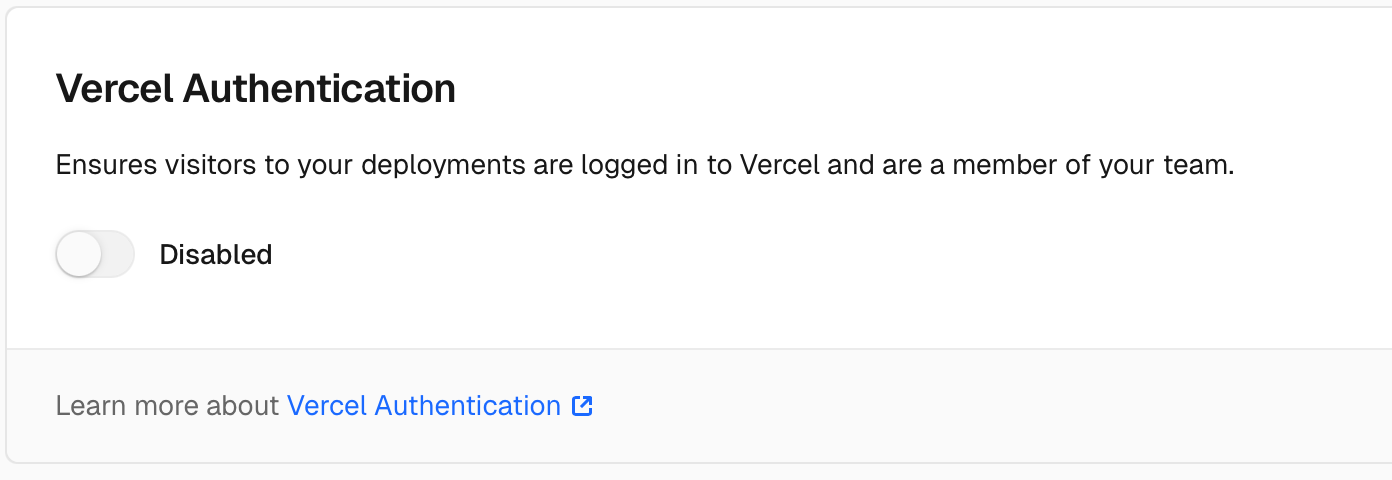Click the description sentence starting with "Ensures visitors"
The width and height of the screenshot is (1392, 480).
pos(645,165)
